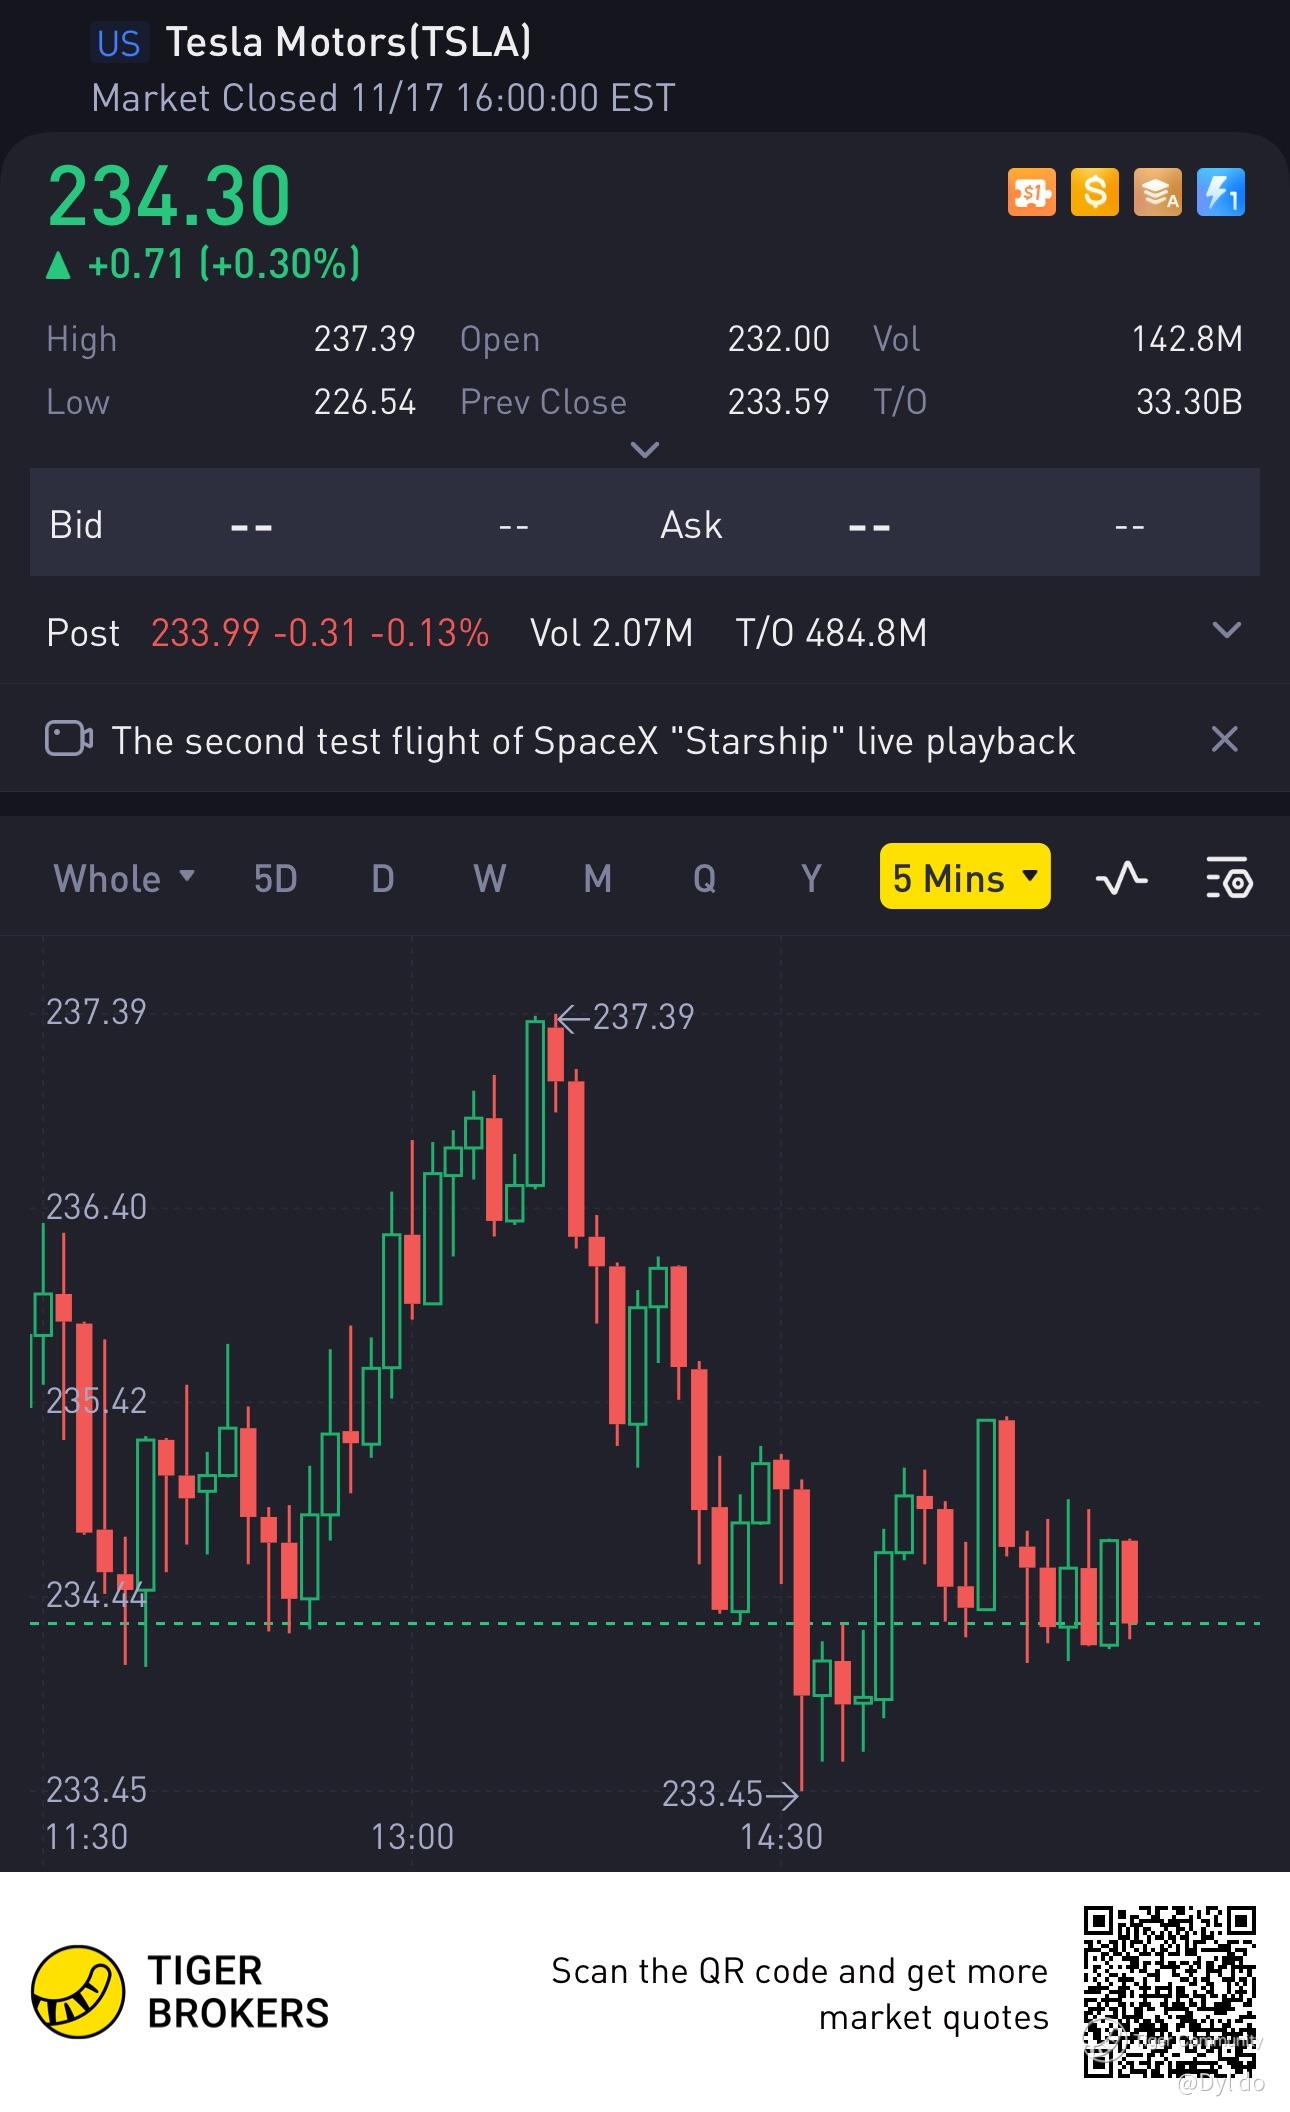
Task: Select the M monthly chart tab
Action: pyautogui.click(x=597, y=879)
